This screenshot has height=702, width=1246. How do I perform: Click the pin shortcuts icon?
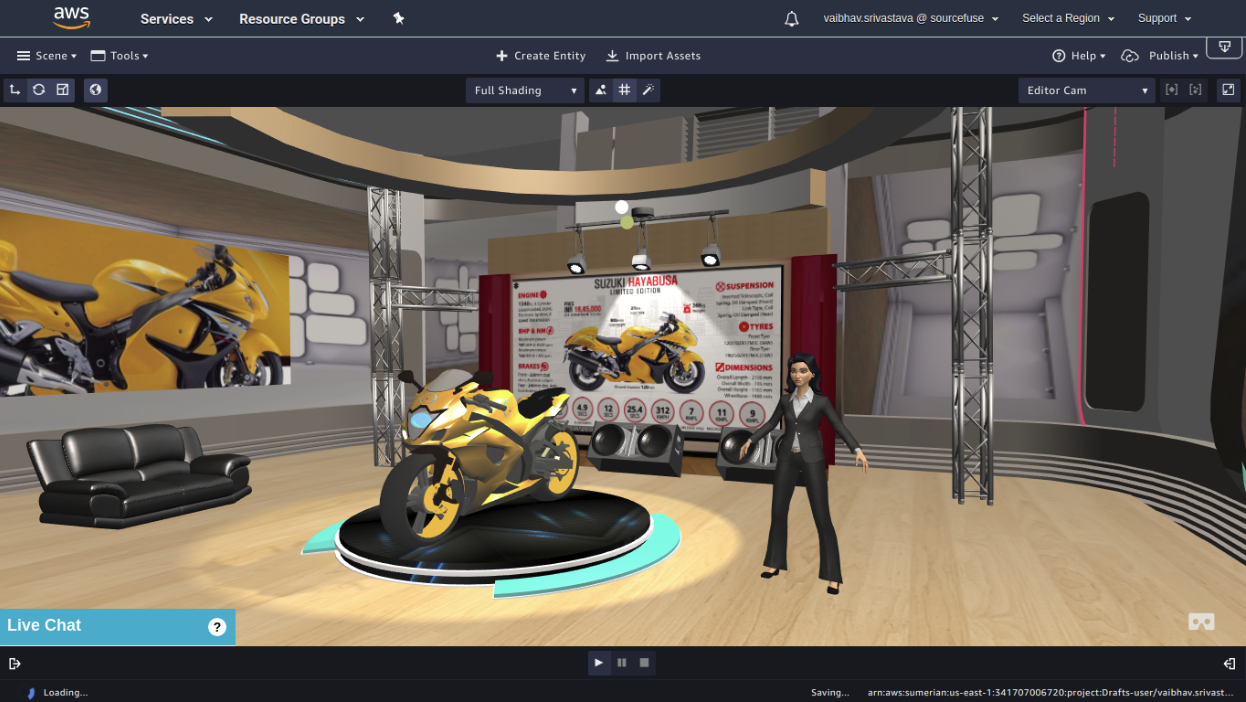[399, 18]
